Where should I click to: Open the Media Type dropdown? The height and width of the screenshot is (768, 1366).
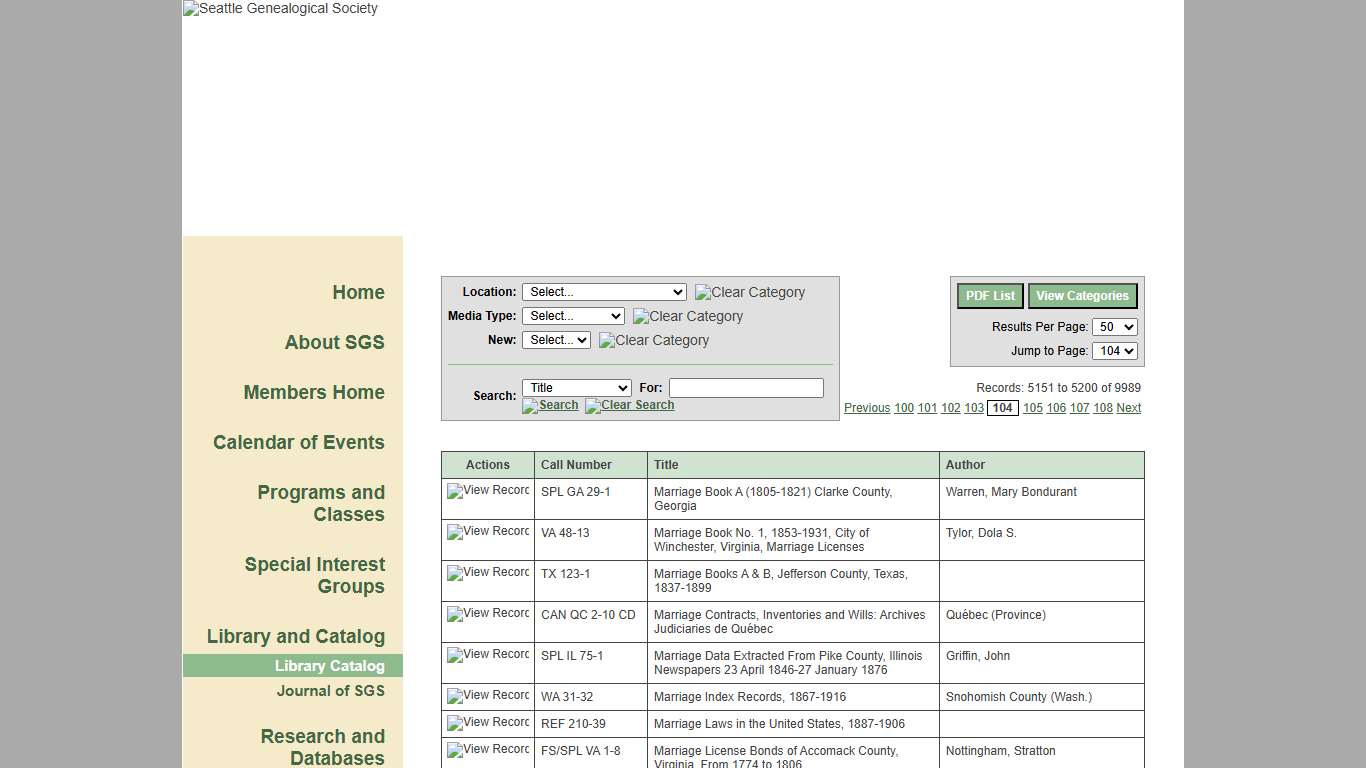[573, 316]
